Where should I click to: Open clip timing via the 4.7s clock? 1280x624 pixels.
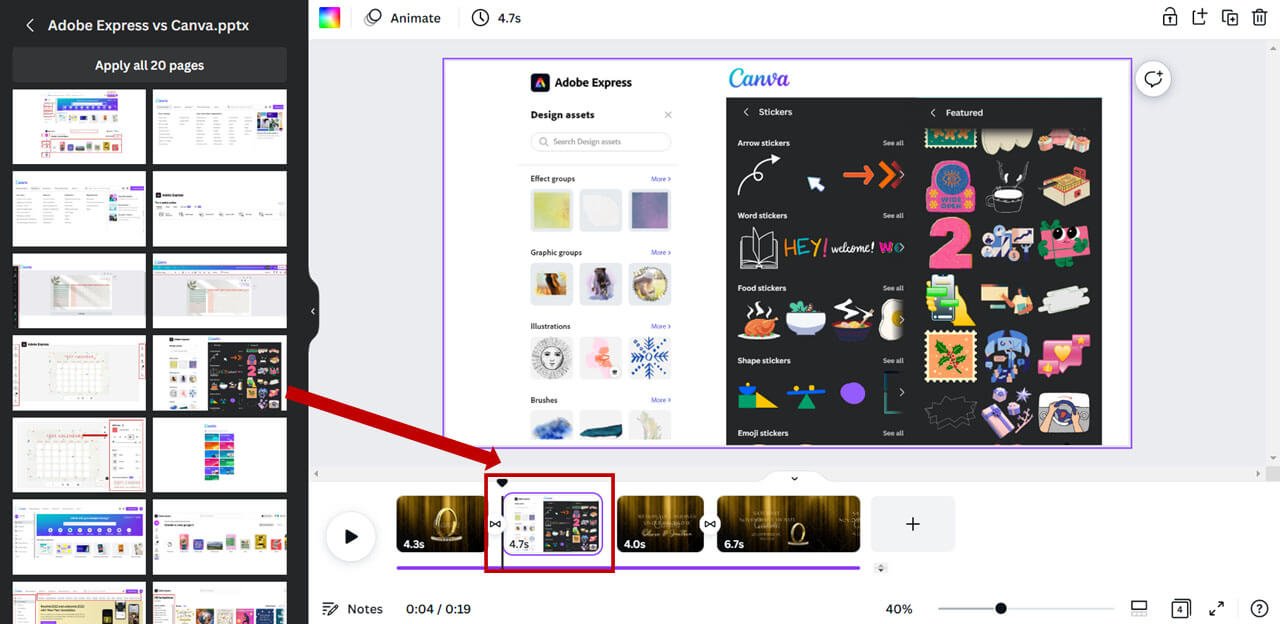point(496,17)
